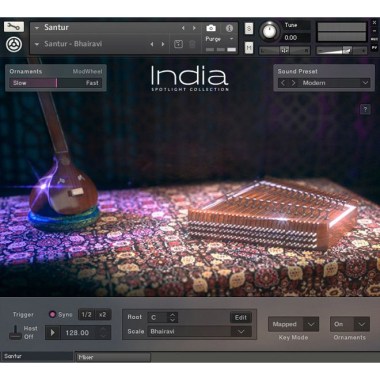Expand the Sound Preset Modern dropdown

coord(365,83)
